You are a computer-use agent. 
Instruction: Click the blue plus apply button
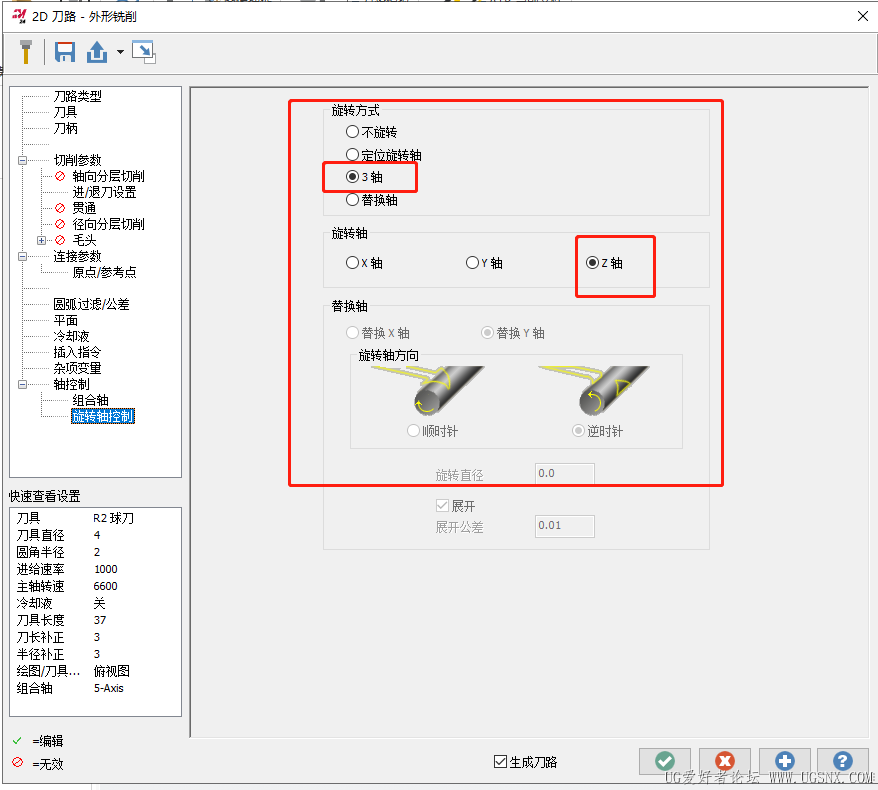[x=784, y=761]
